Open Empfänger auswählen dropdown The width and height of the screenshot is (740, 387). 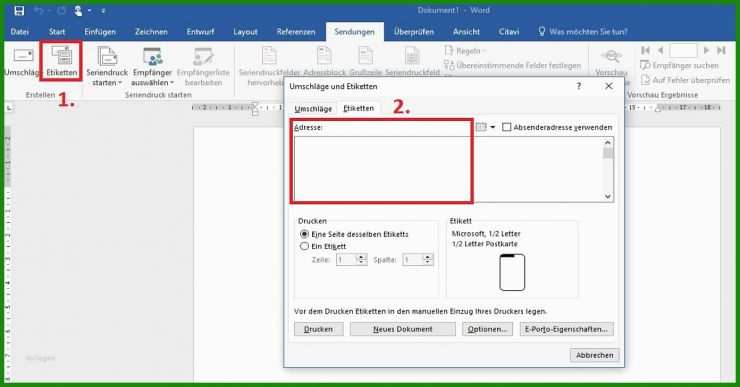point(152,67)
